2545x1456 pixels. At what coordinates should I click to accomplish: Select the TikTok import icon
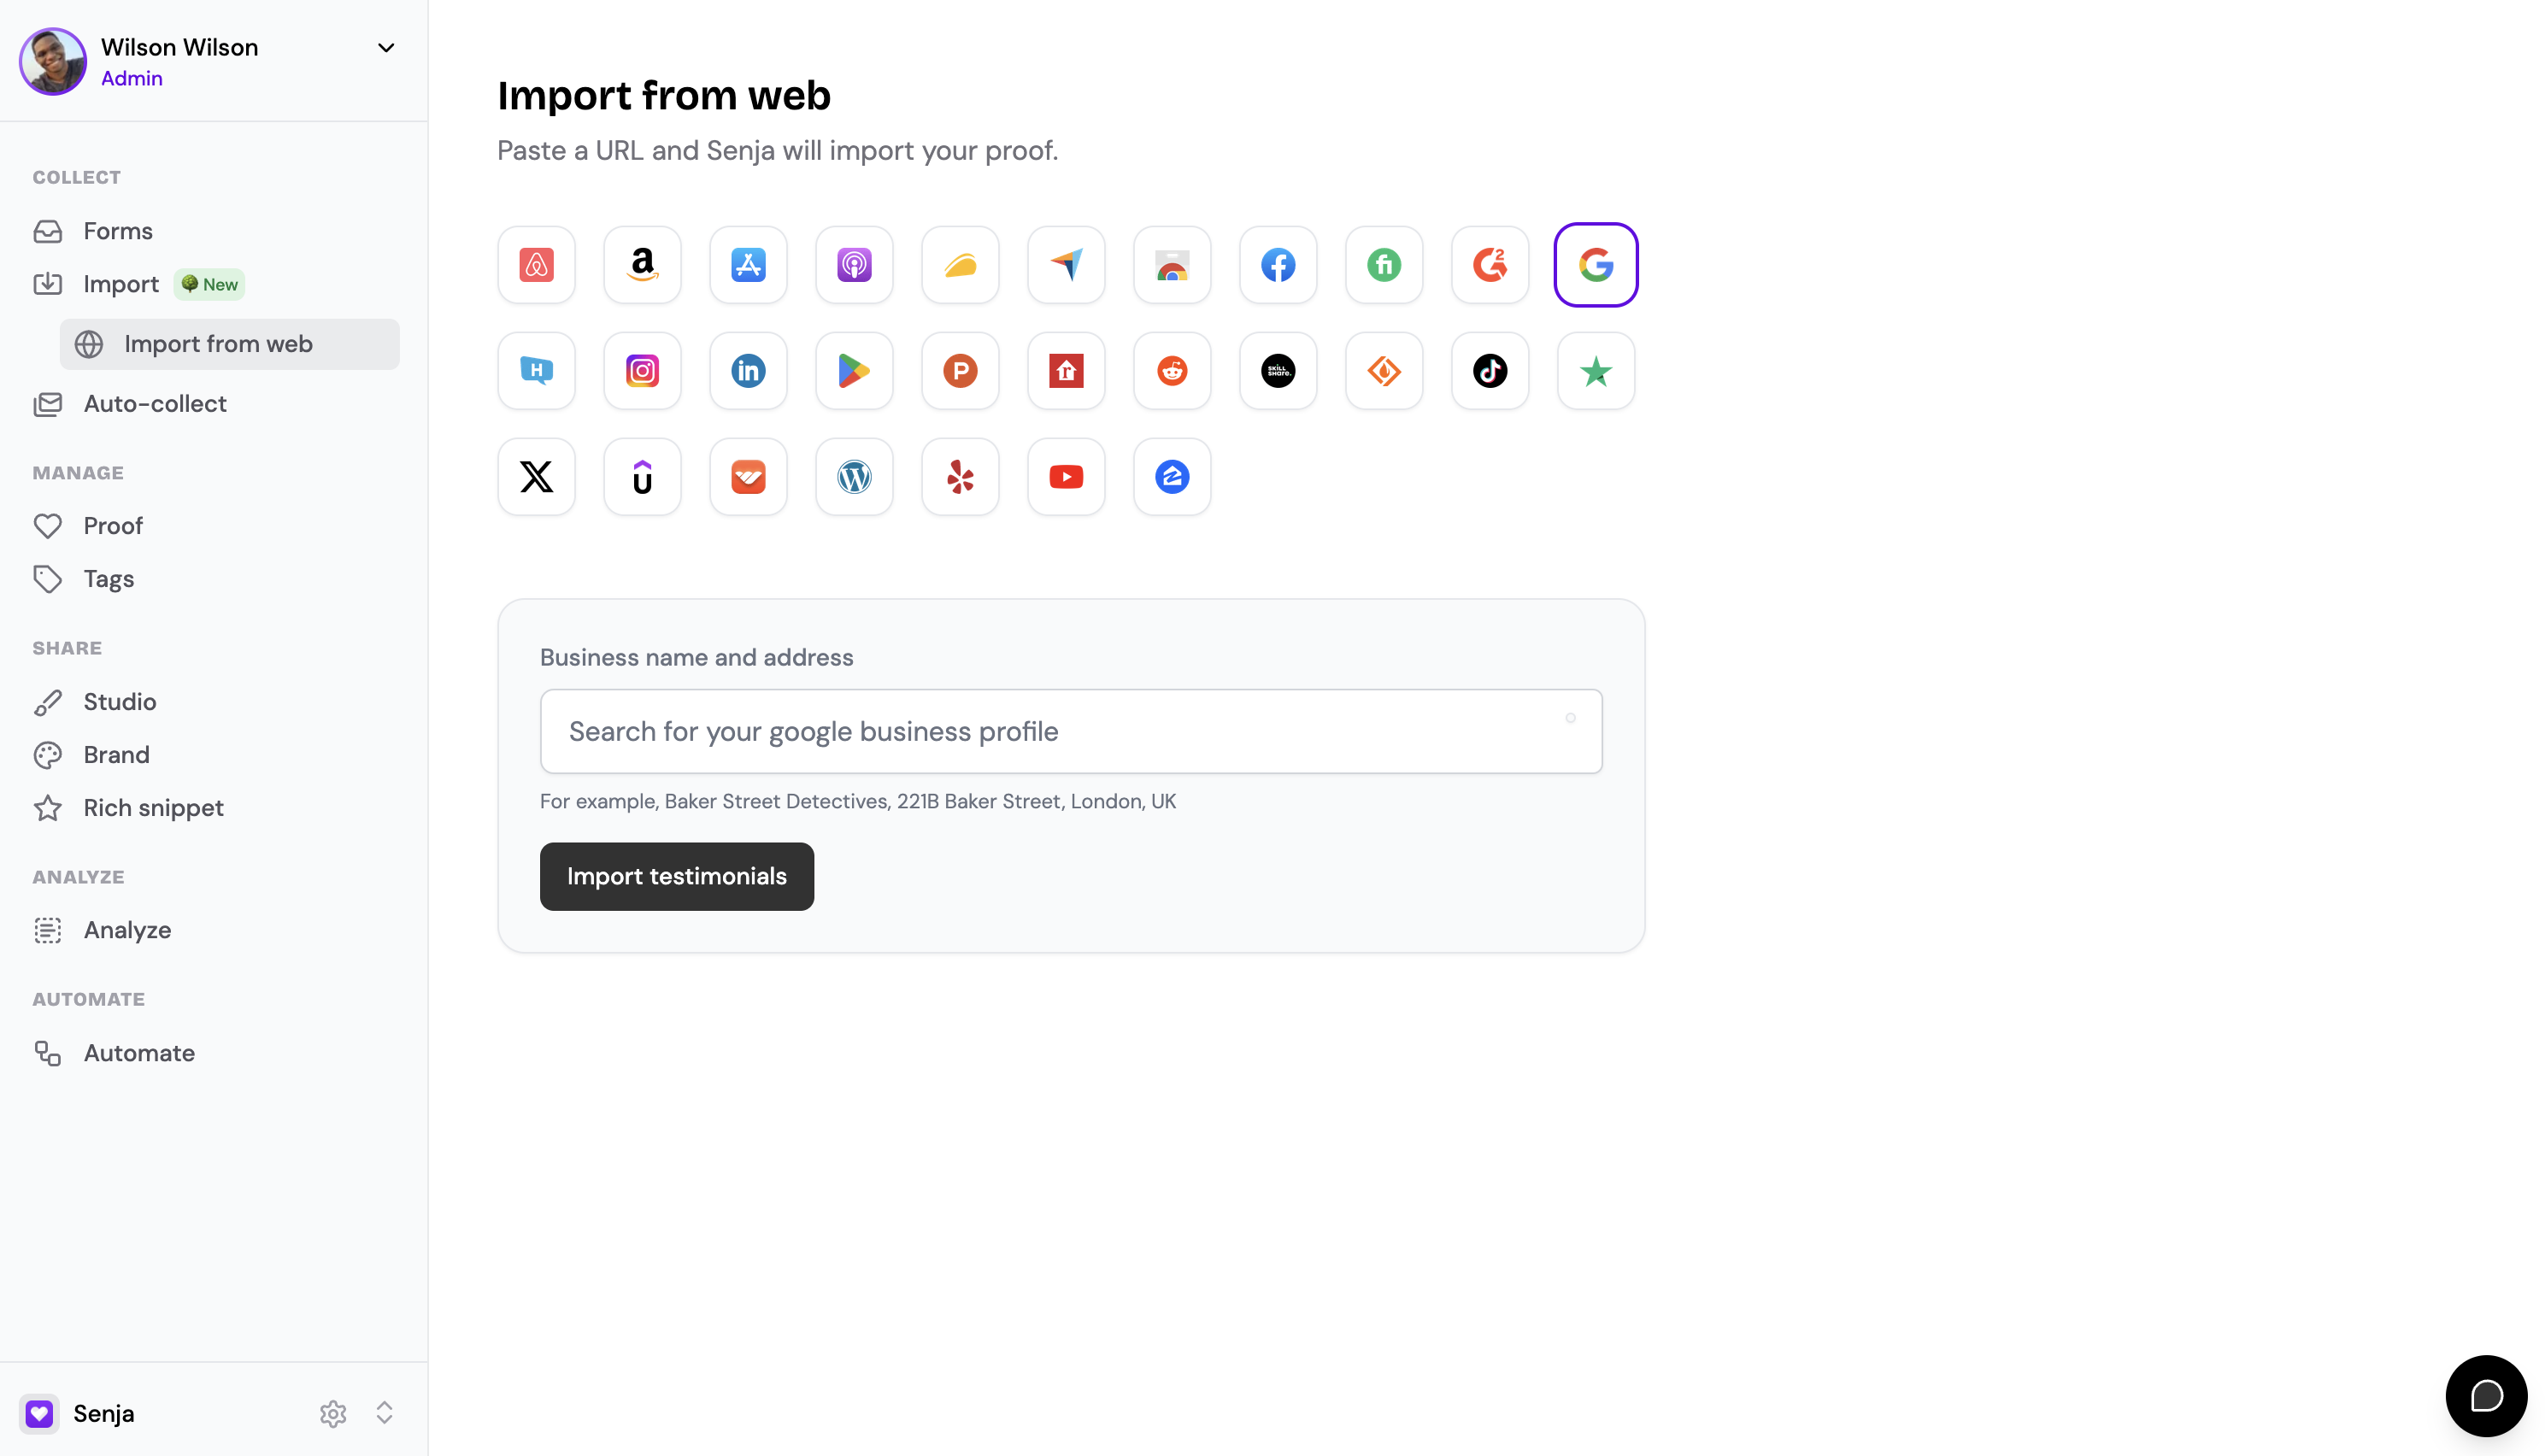coord(1490,371)
